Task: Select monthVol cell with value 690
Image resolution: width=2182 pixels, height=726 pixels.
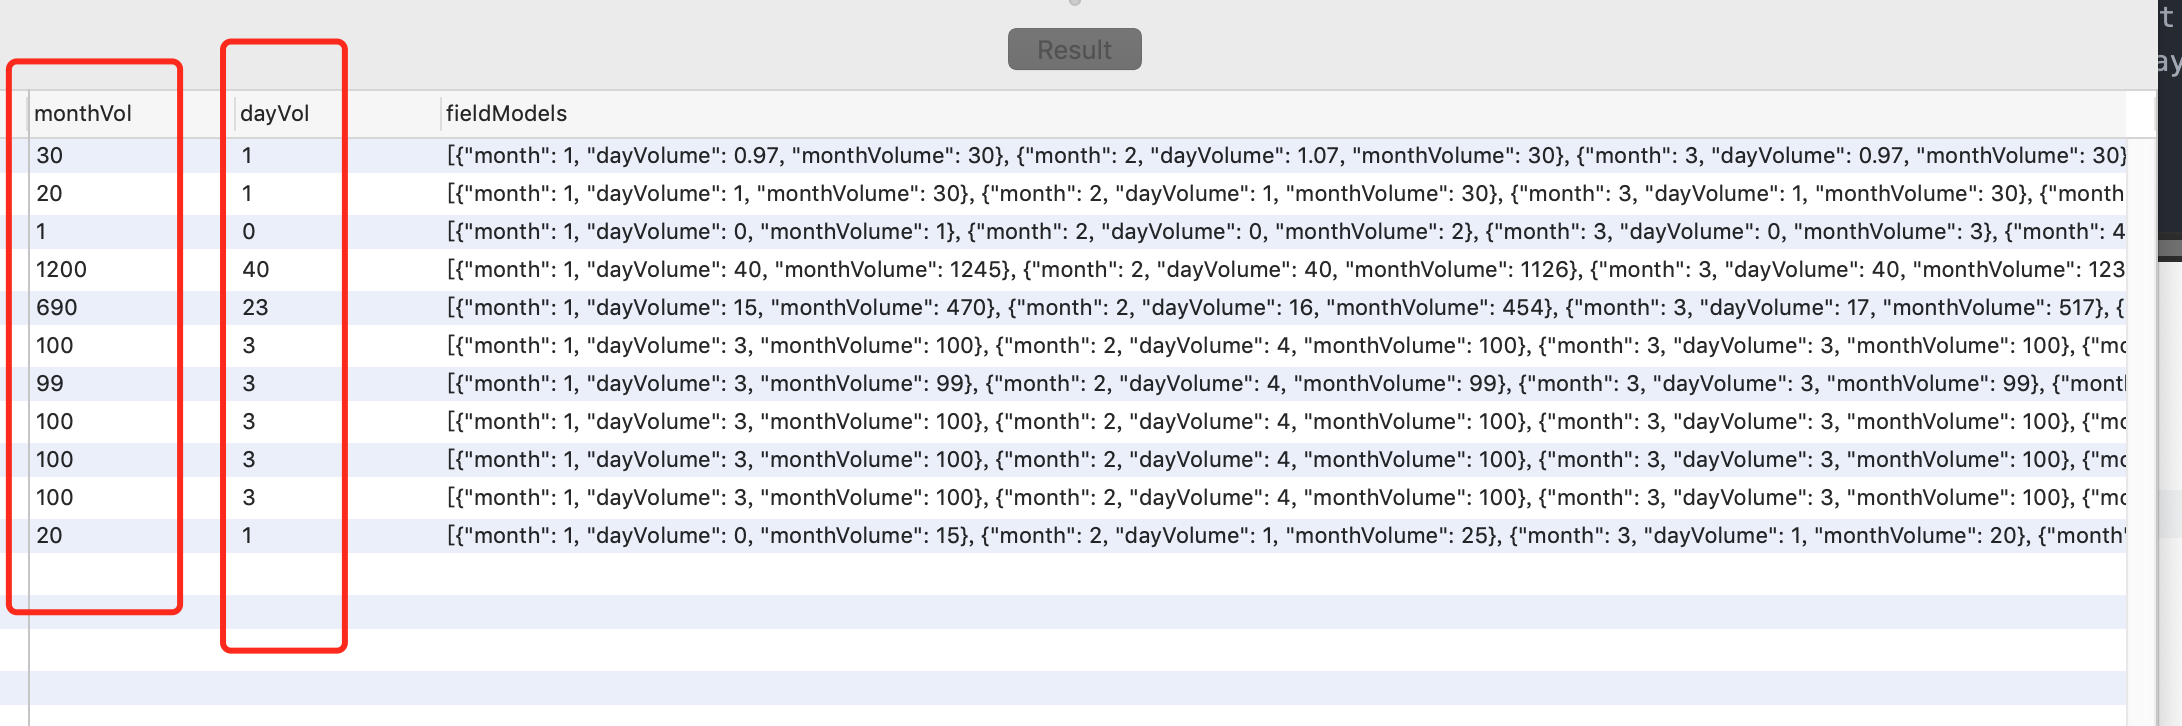Action: click(130, 307)
